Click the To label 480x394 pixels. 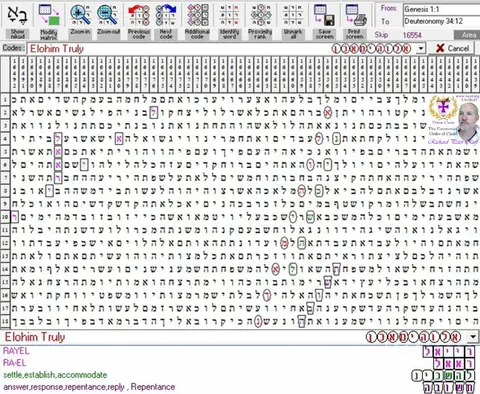[385, 21]
